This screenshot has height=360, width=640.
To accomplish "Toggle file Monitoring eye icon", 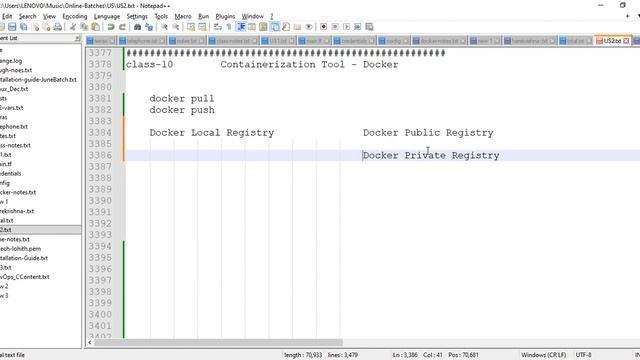I will pyautogui.click(x=309, y=27).
